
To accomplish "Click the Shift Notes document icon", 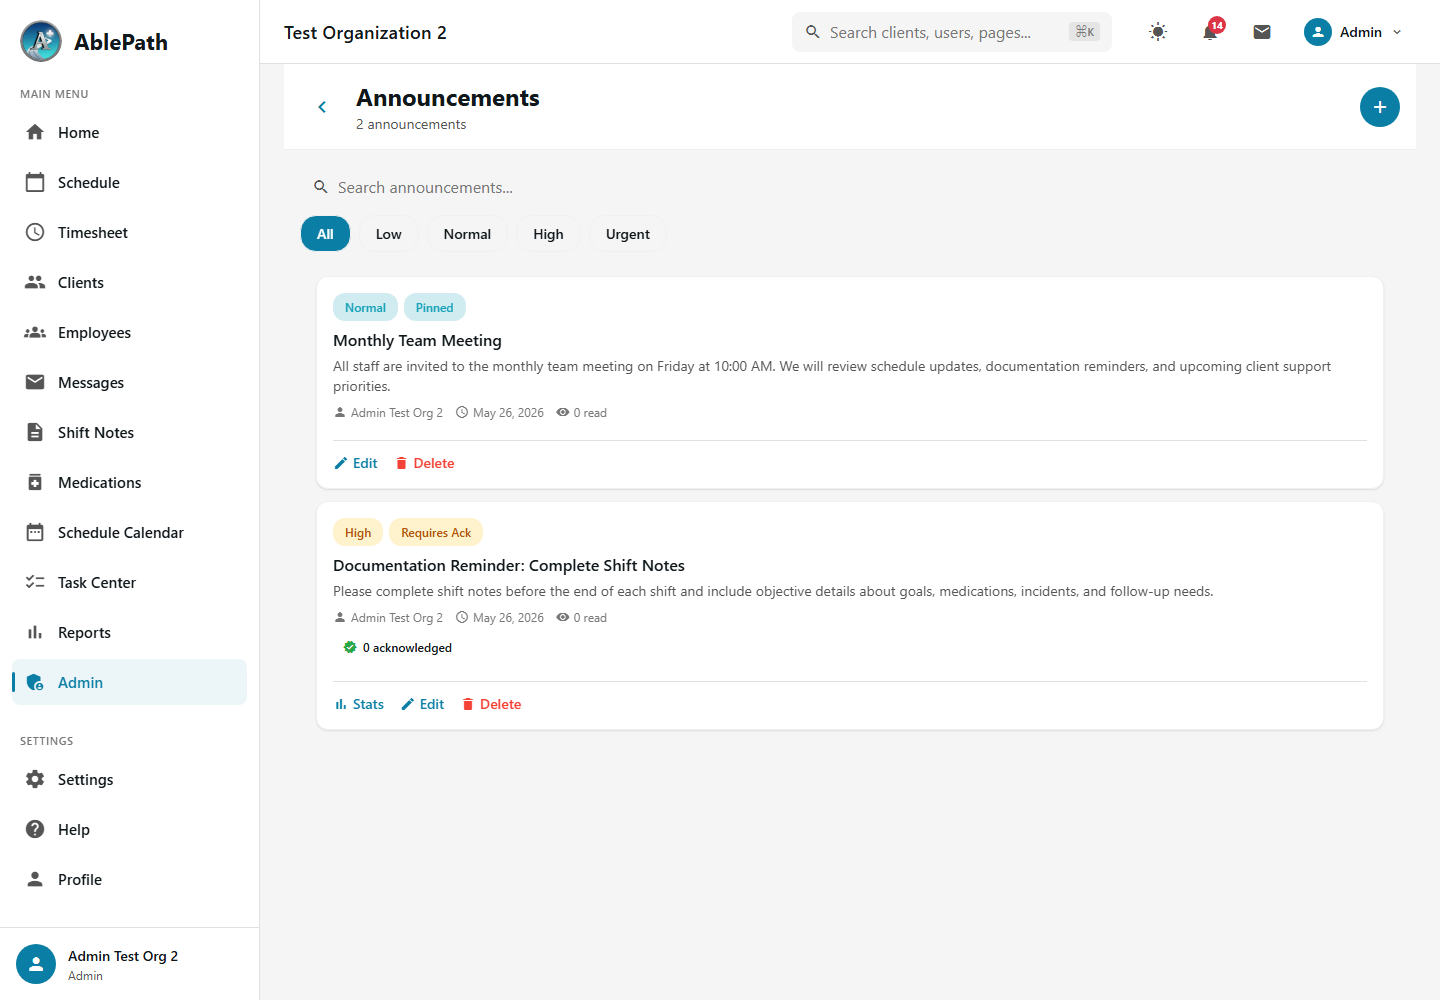I will 35,432.
